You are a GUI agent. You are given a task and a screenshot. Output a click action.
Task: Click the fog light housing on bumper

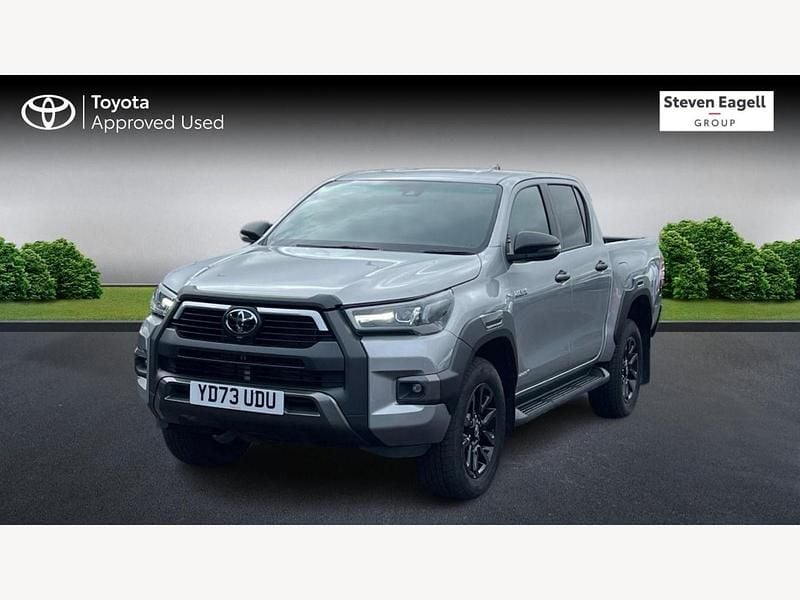pos(417,389)
